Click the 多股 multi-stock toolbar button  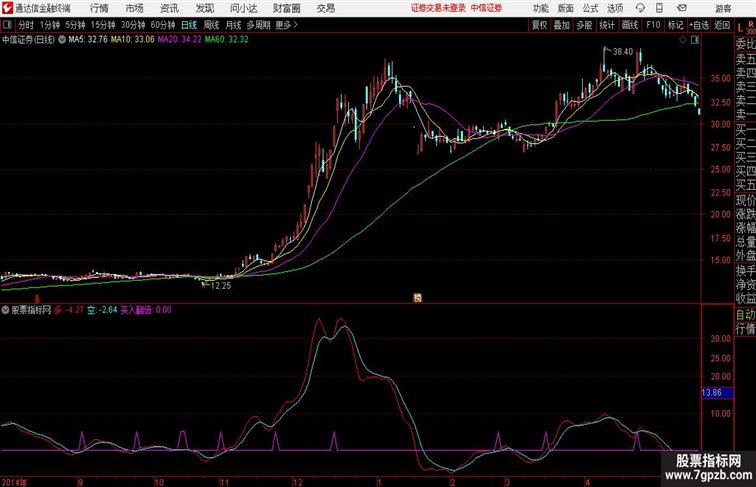coord(584,25)
